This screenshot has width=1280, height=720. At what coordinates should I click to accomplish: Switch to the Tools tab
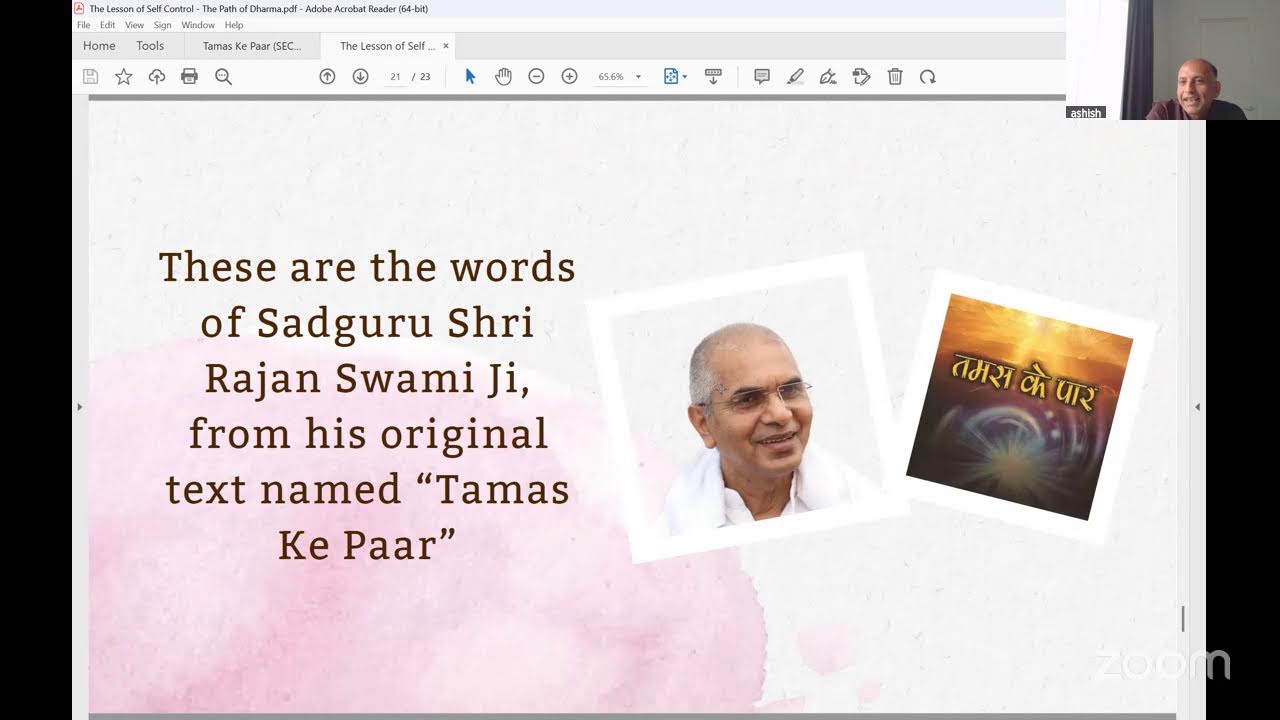coord(150,46)
